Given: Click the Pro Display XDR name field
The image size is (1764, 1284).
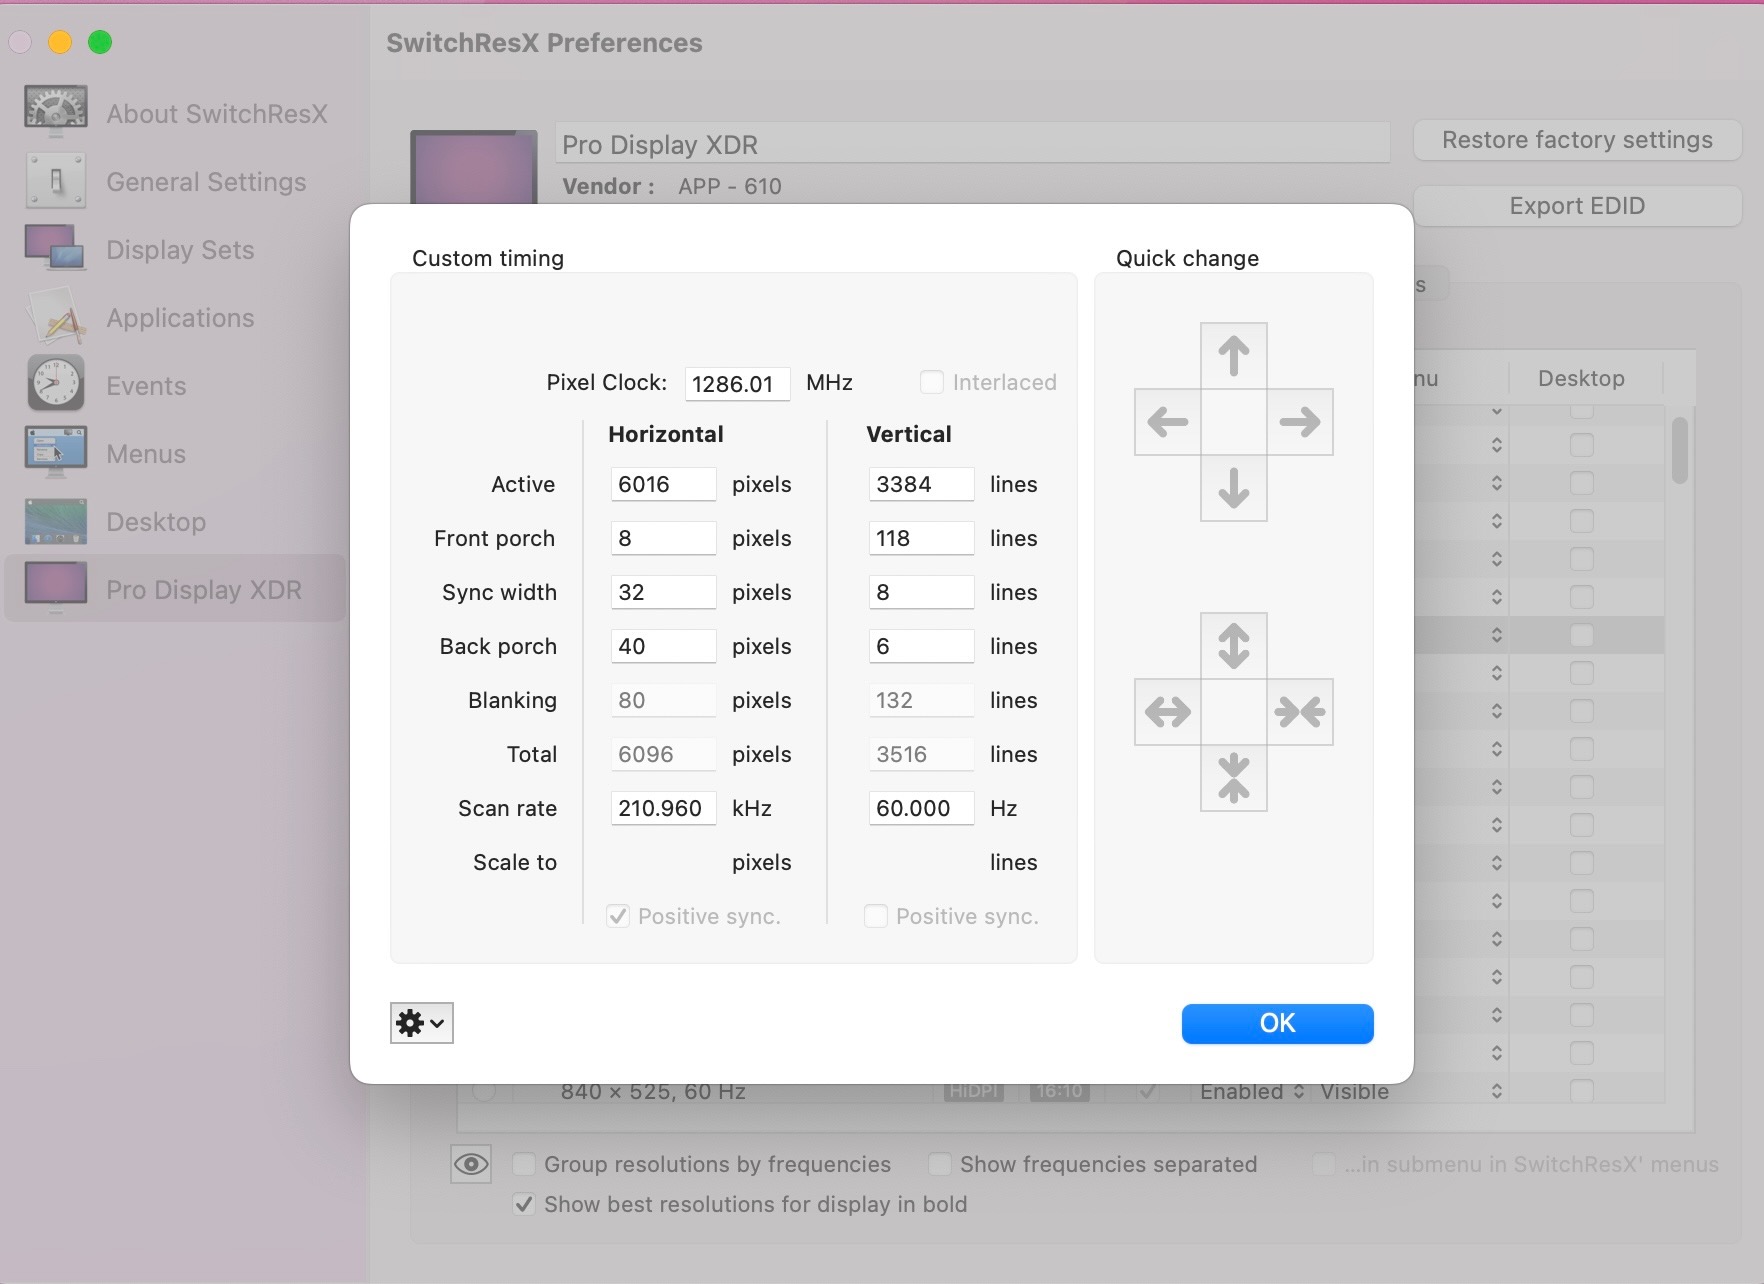Looking at the screenshot, I should point(972,144).
